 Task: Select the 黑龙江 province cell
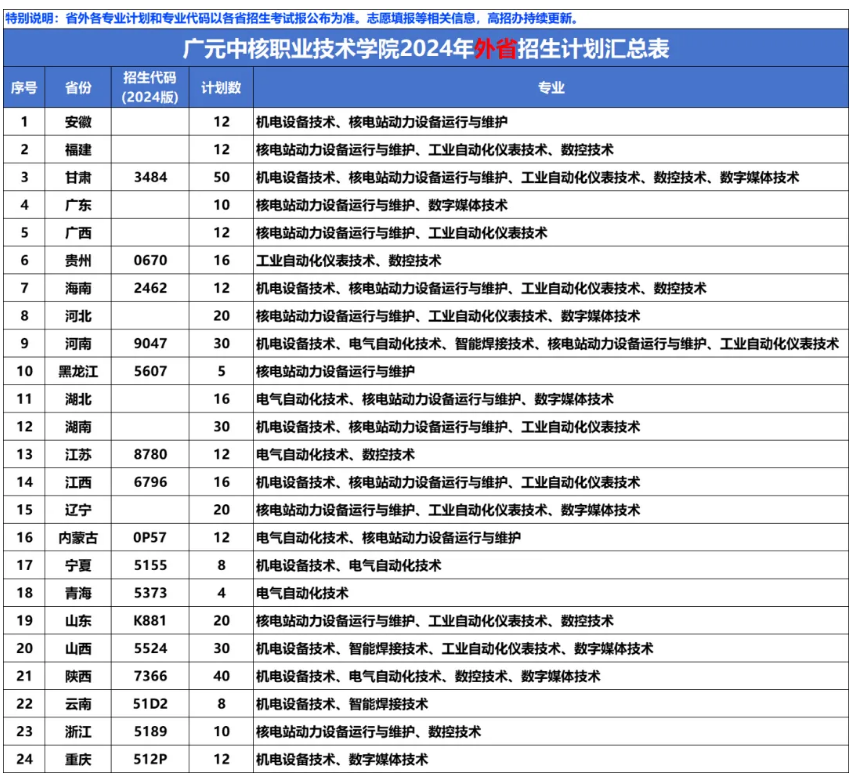78,372
